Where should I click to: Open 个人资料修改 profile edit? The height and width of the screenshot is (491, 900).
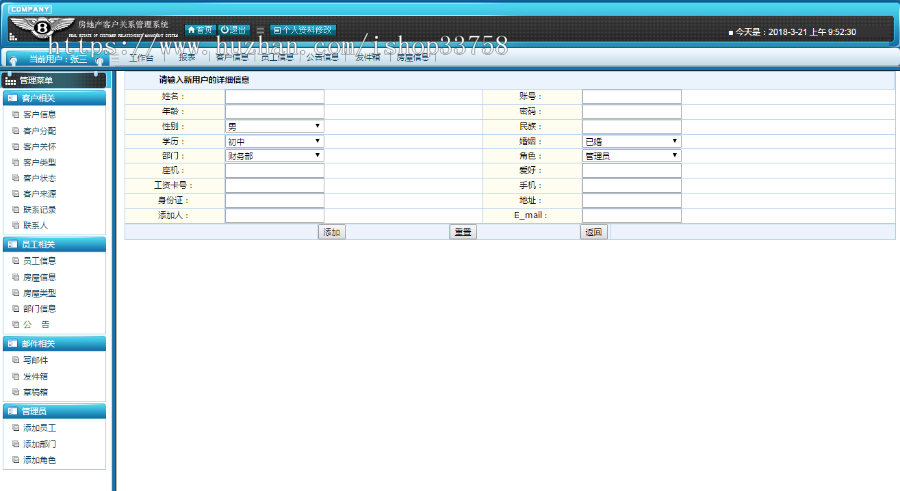point(303,30)
